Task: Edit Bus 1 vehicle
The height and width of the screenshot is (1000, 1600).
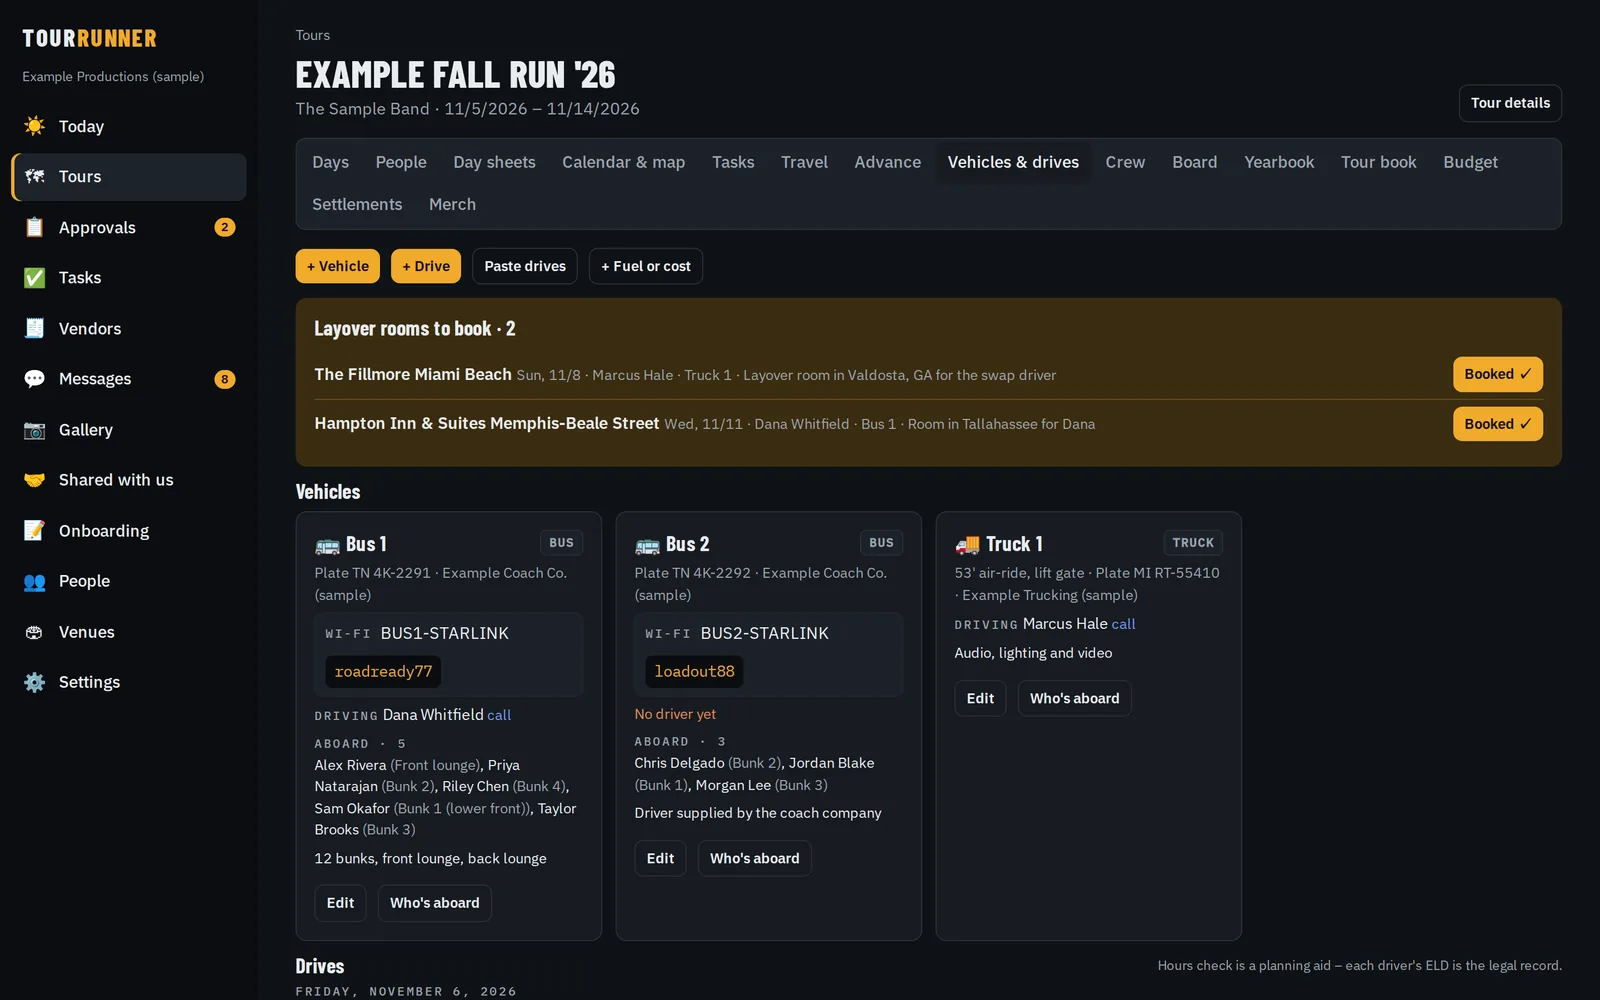Action: click(x=340, y=903)
